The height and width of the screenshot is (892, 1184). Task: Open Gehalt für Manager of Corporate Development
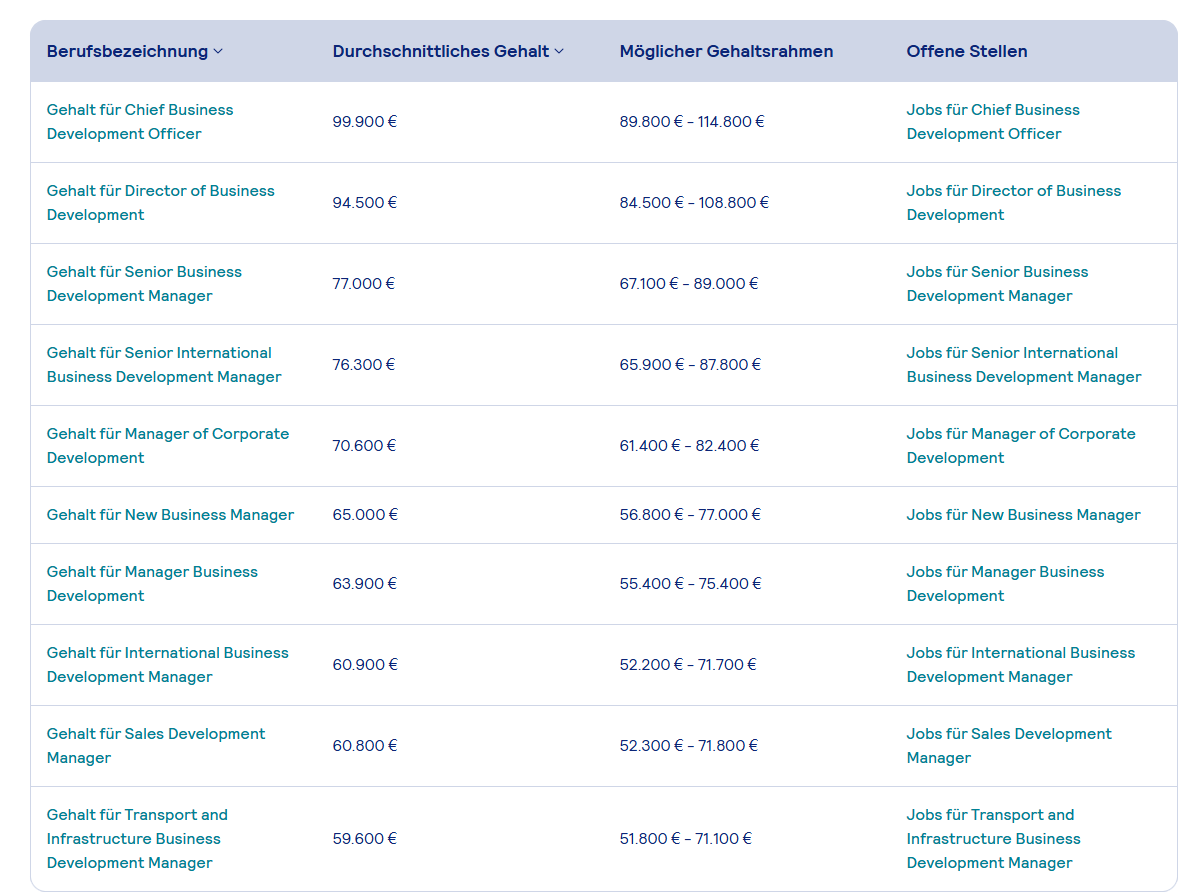[x=168, y=446]
